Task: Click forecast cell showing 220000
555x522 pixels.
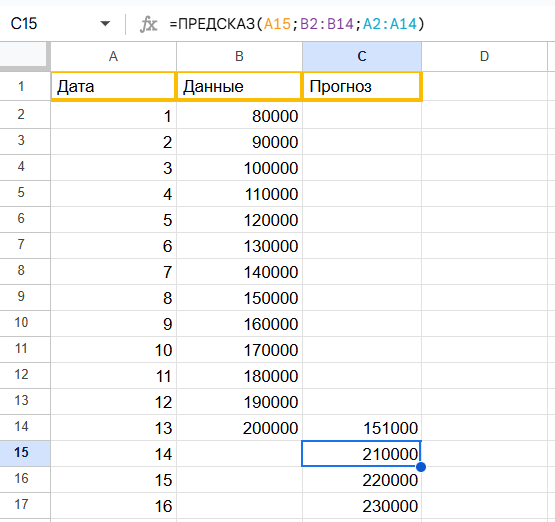Action: tap(362, 480)
